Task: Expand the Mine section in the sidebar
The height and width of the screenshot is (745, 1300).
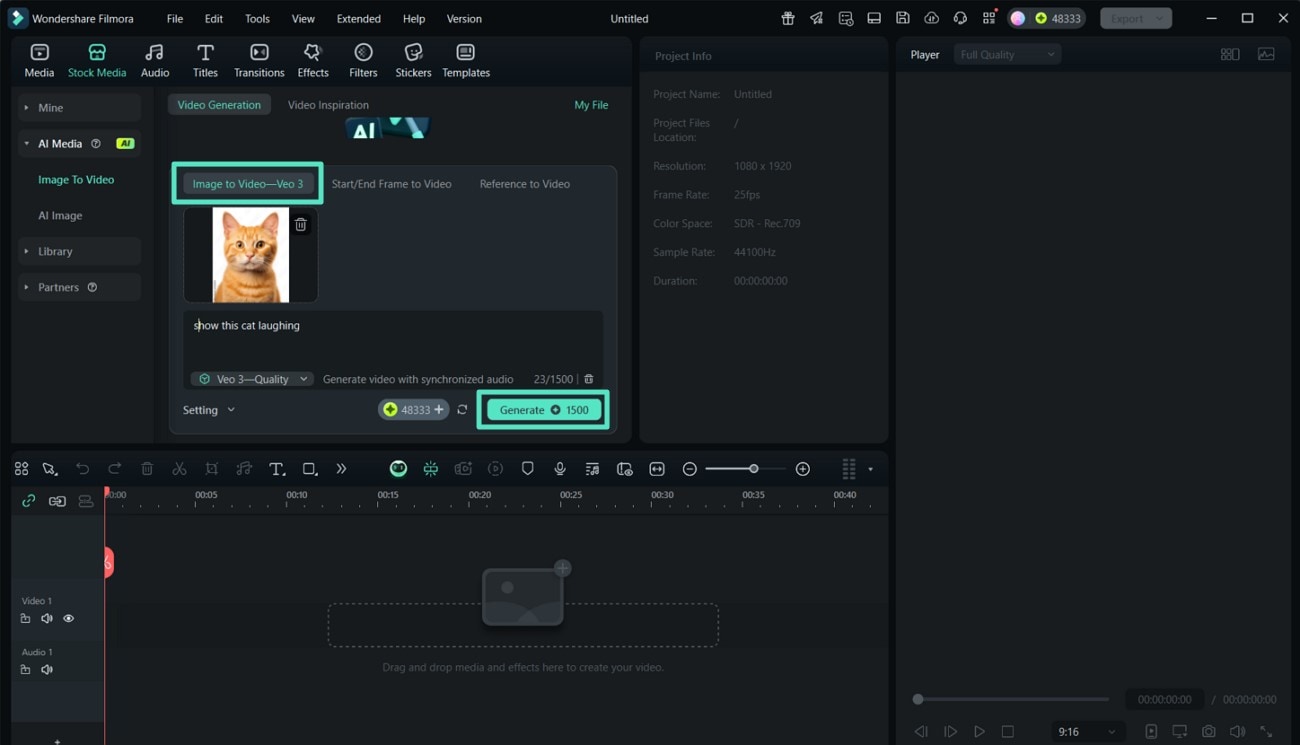Action: (x=80, y=107)
